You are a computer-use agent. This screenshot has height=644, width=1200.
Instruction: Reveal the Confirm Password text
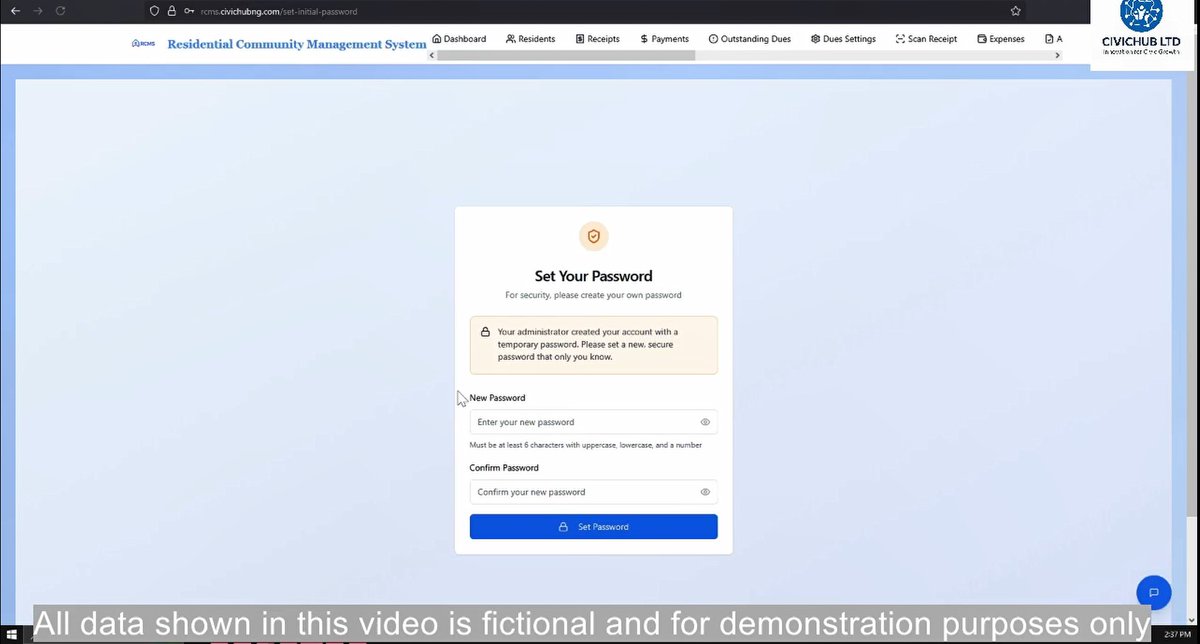[x=705, y=492]
